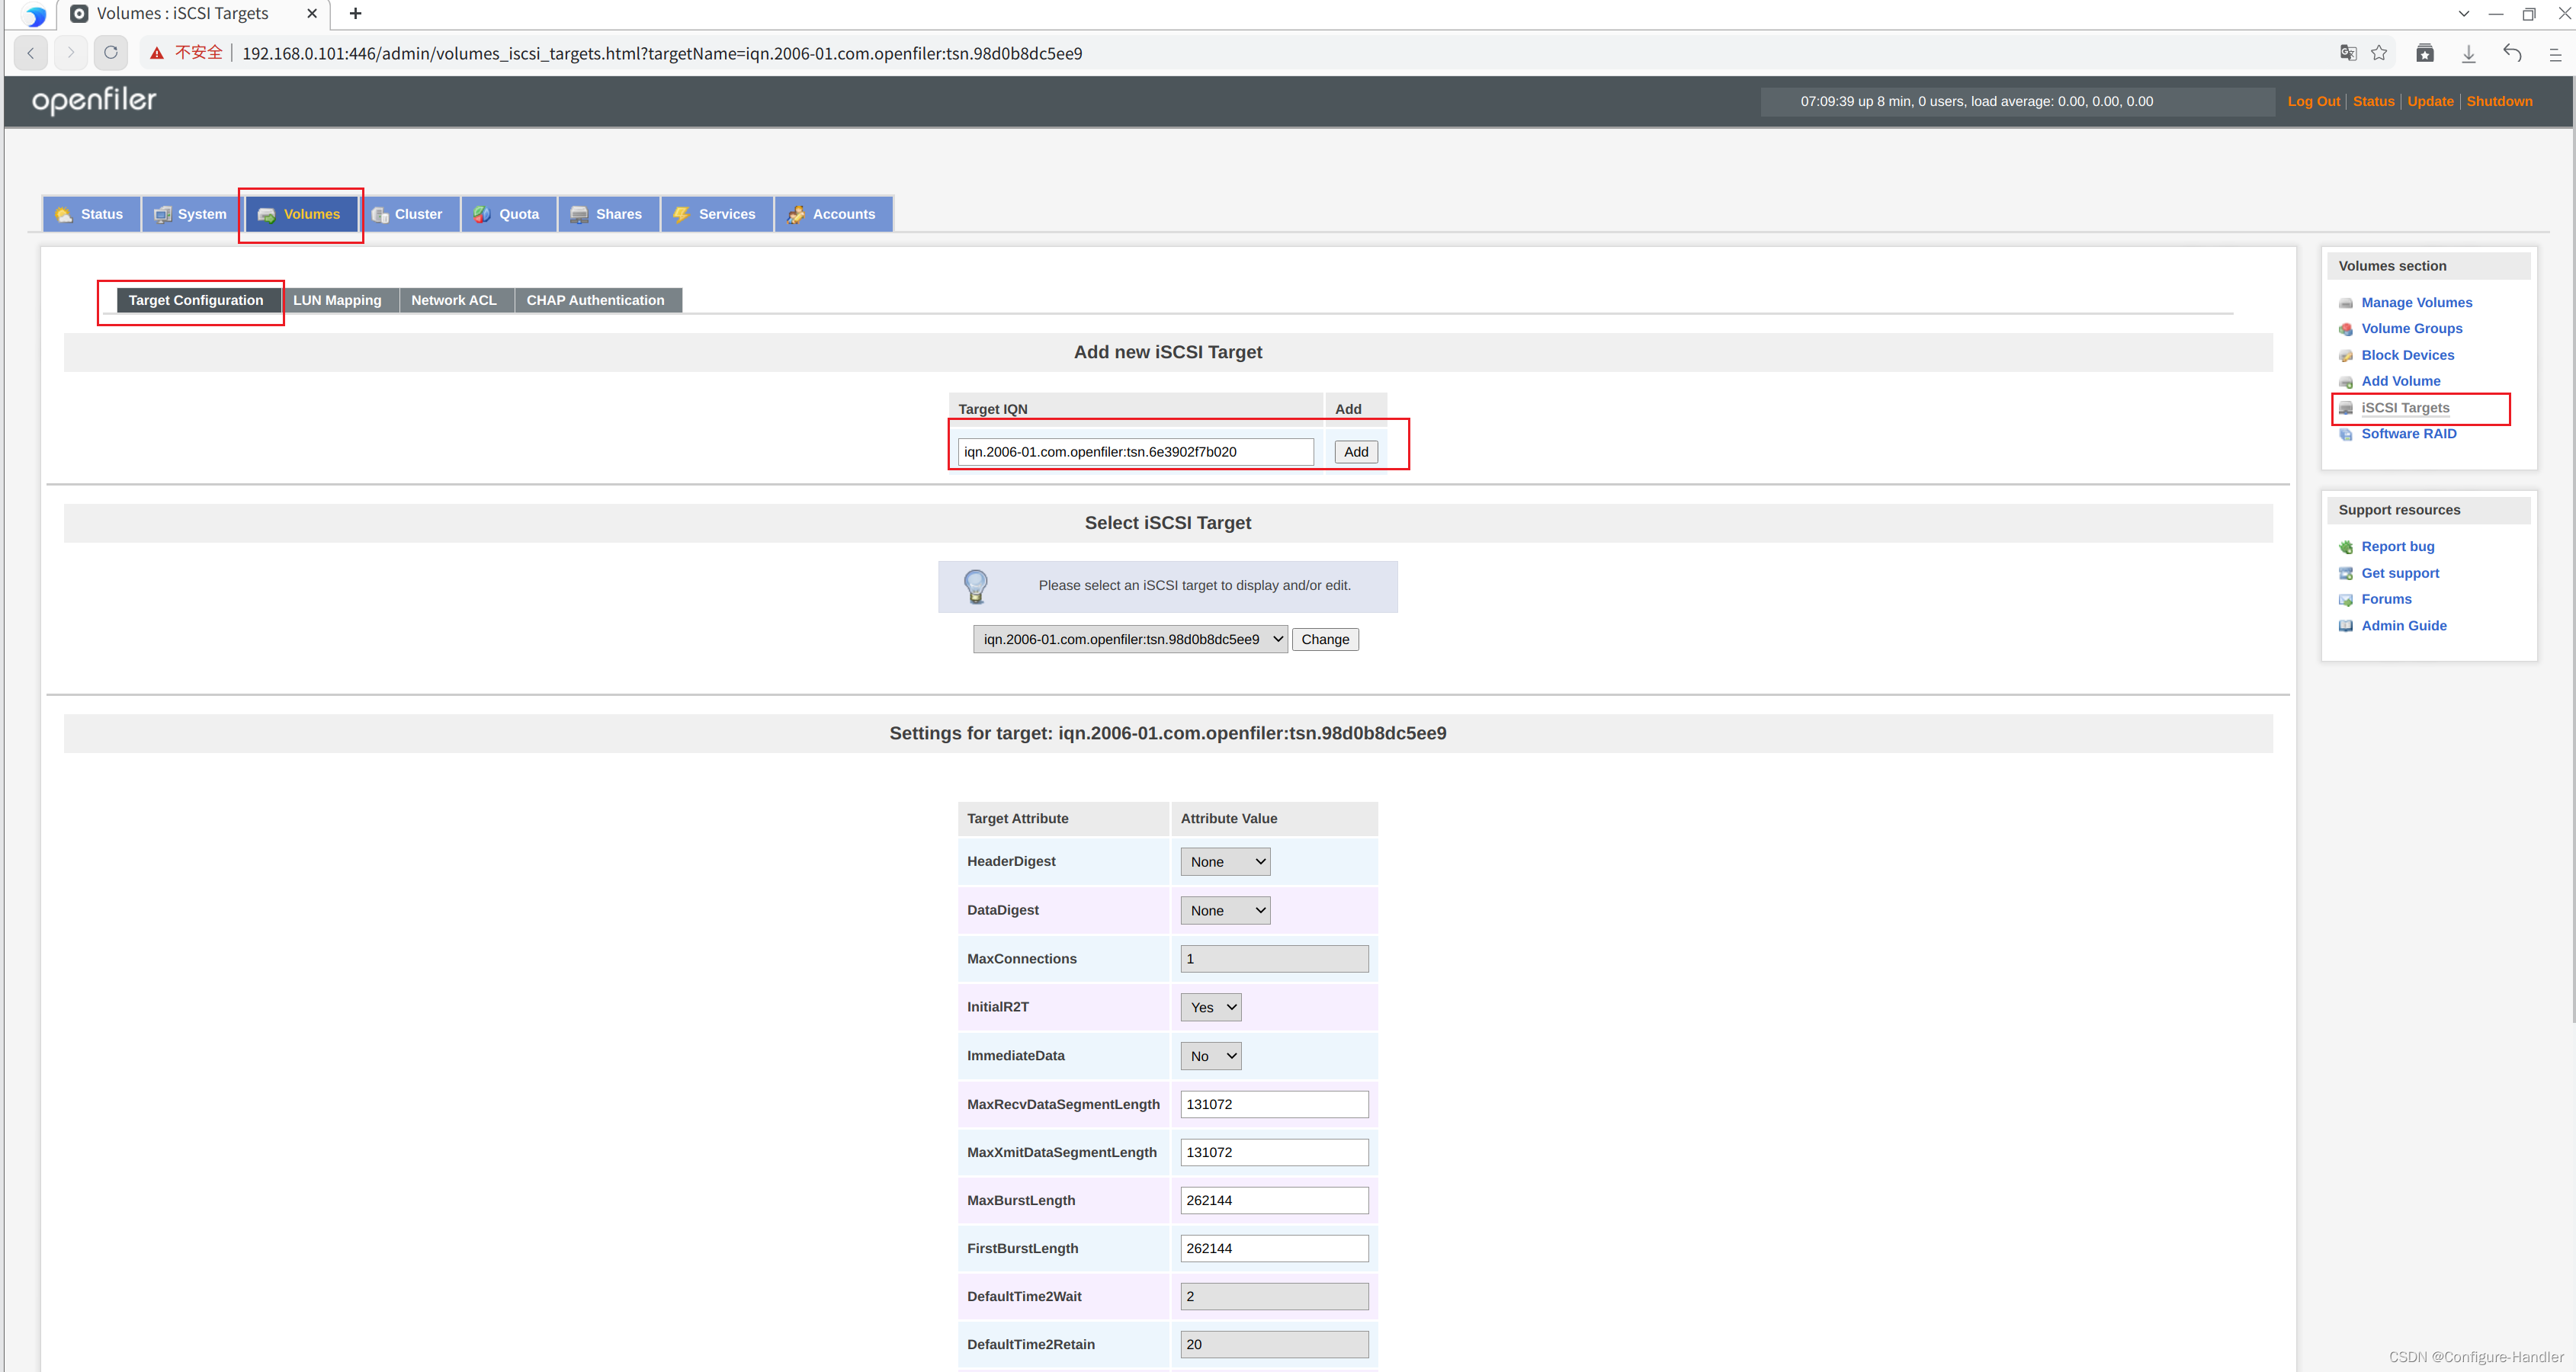2576x1372 pixels.
Task: Click the MaxBurstLength value field
Action: coord(1274,1200)
